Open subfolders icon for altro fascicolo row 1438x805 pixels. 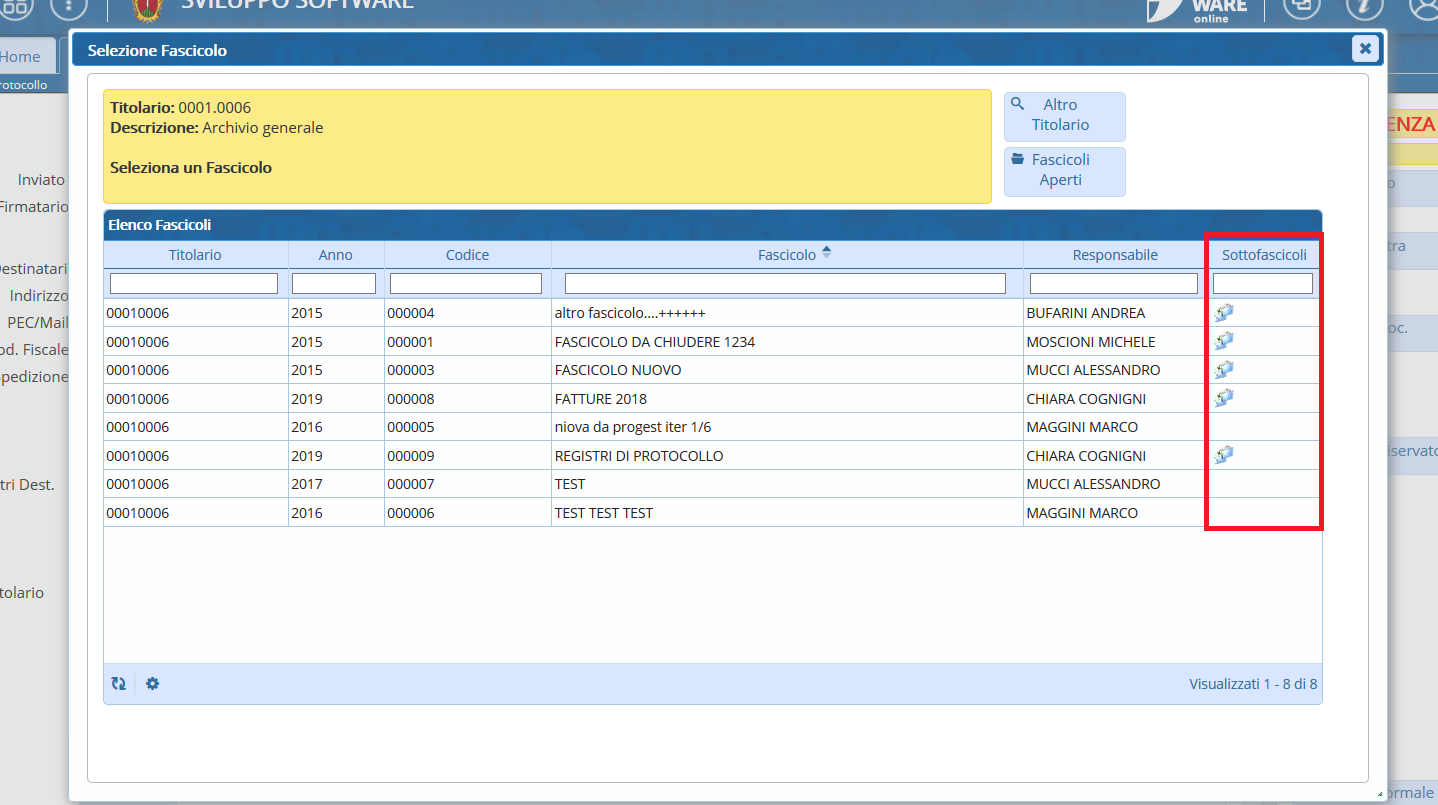pyautogui.click(x=1223, y=312)
